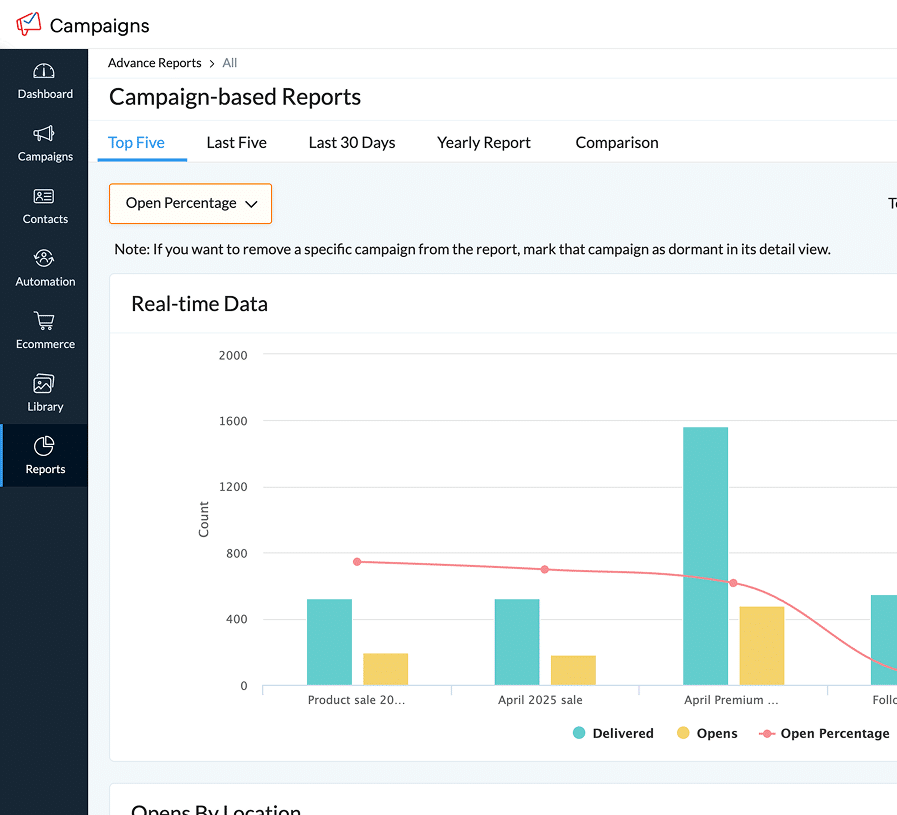
Task: Click the Product sale Open Percentage point
Action: coord(357,562)
